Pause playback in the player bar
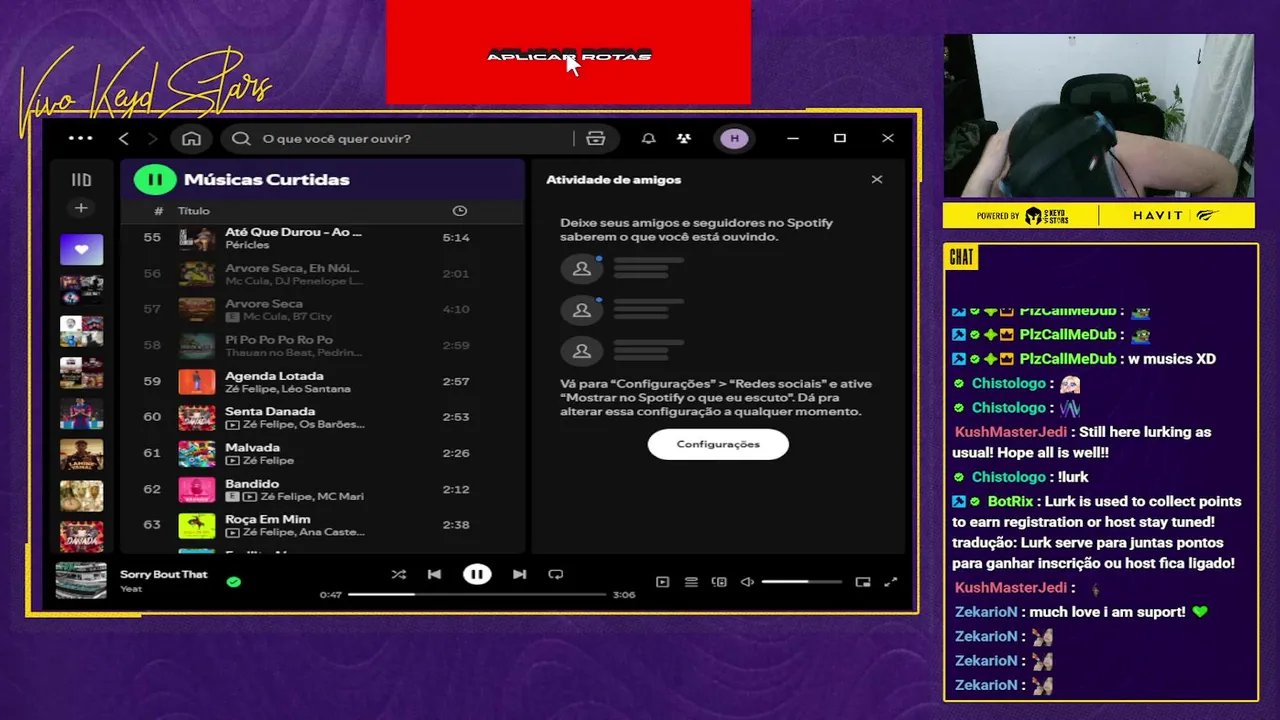The height and width of the screenshot is (720, 1280). 477,574
